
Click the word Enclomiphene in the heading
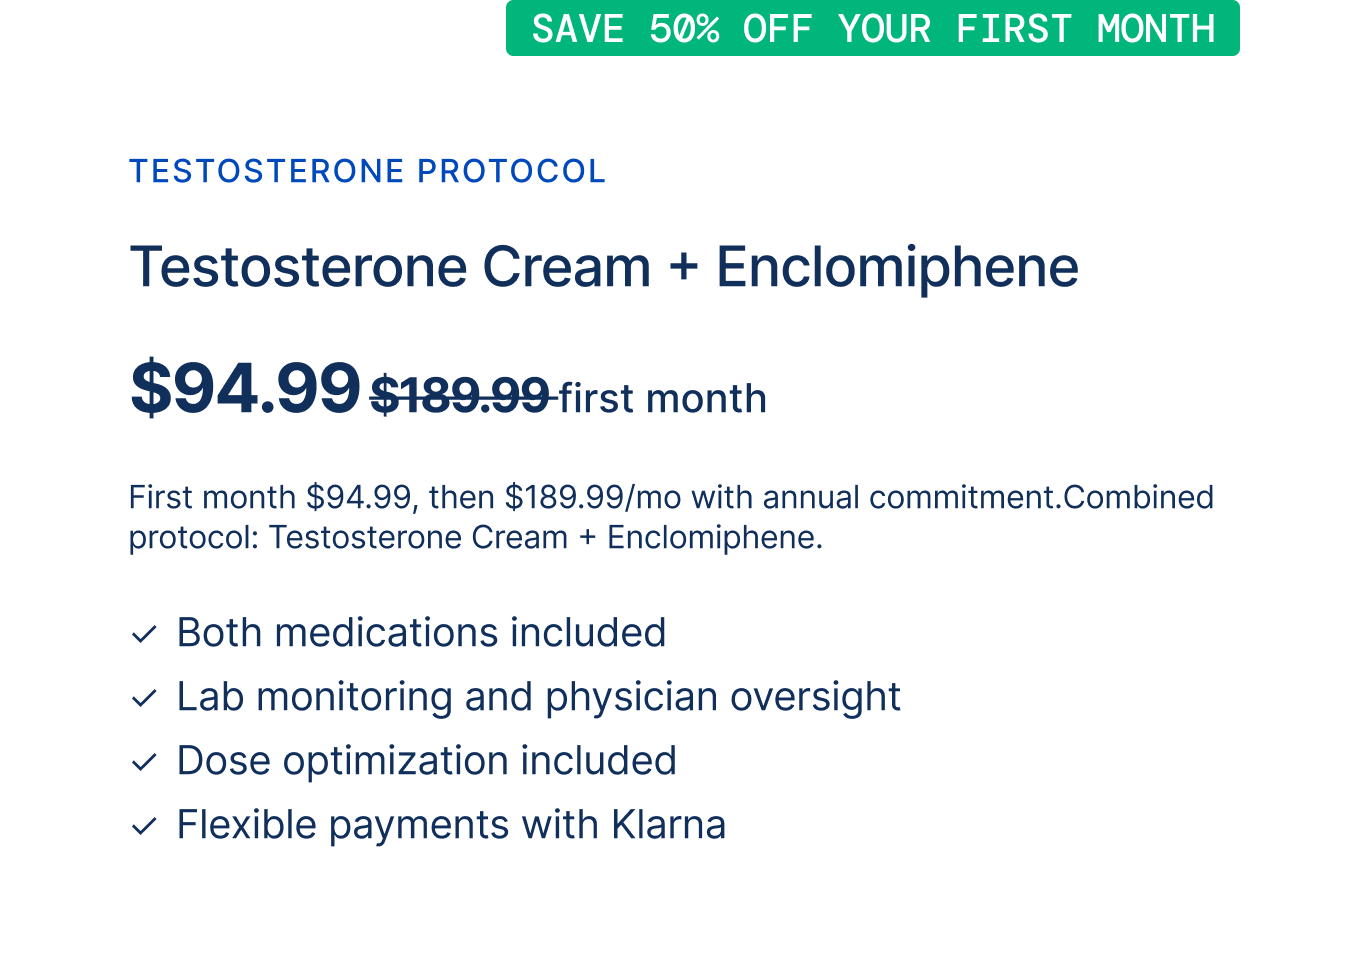pyautogui.click(x=897, y=267)
